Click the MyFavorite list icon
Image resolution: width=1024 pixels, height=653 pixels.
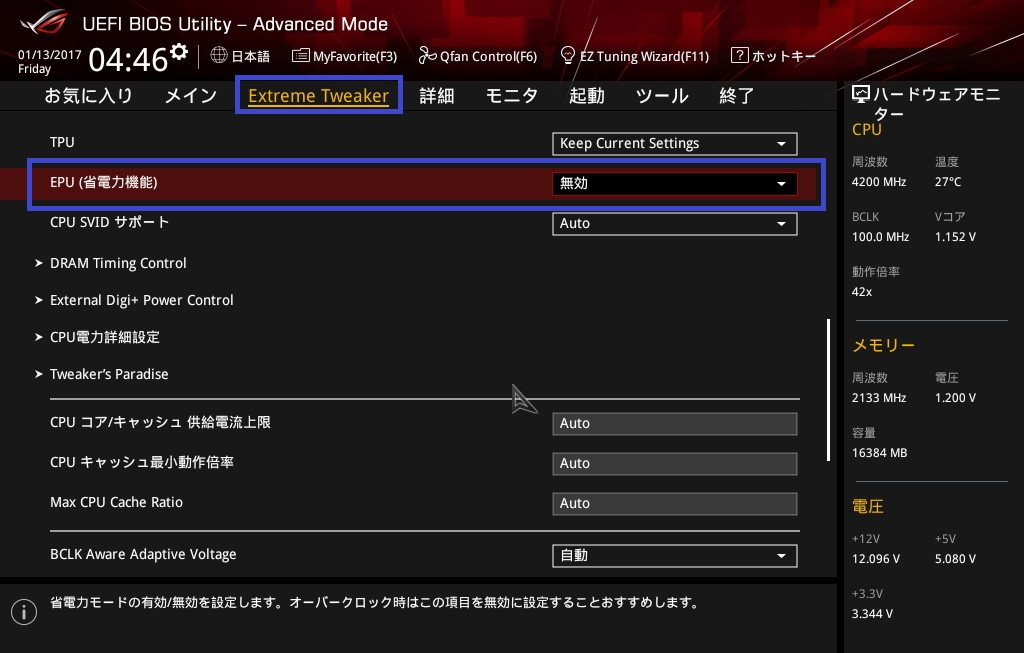(x=300, y=56)
